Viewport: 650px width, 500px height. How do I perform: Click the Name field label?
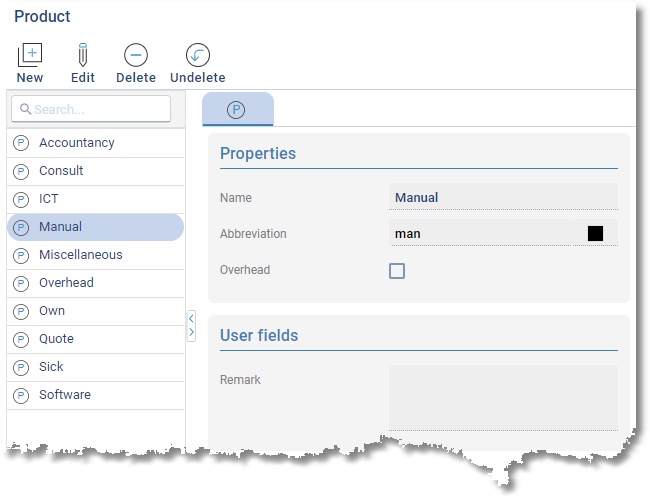coord(235,197)
